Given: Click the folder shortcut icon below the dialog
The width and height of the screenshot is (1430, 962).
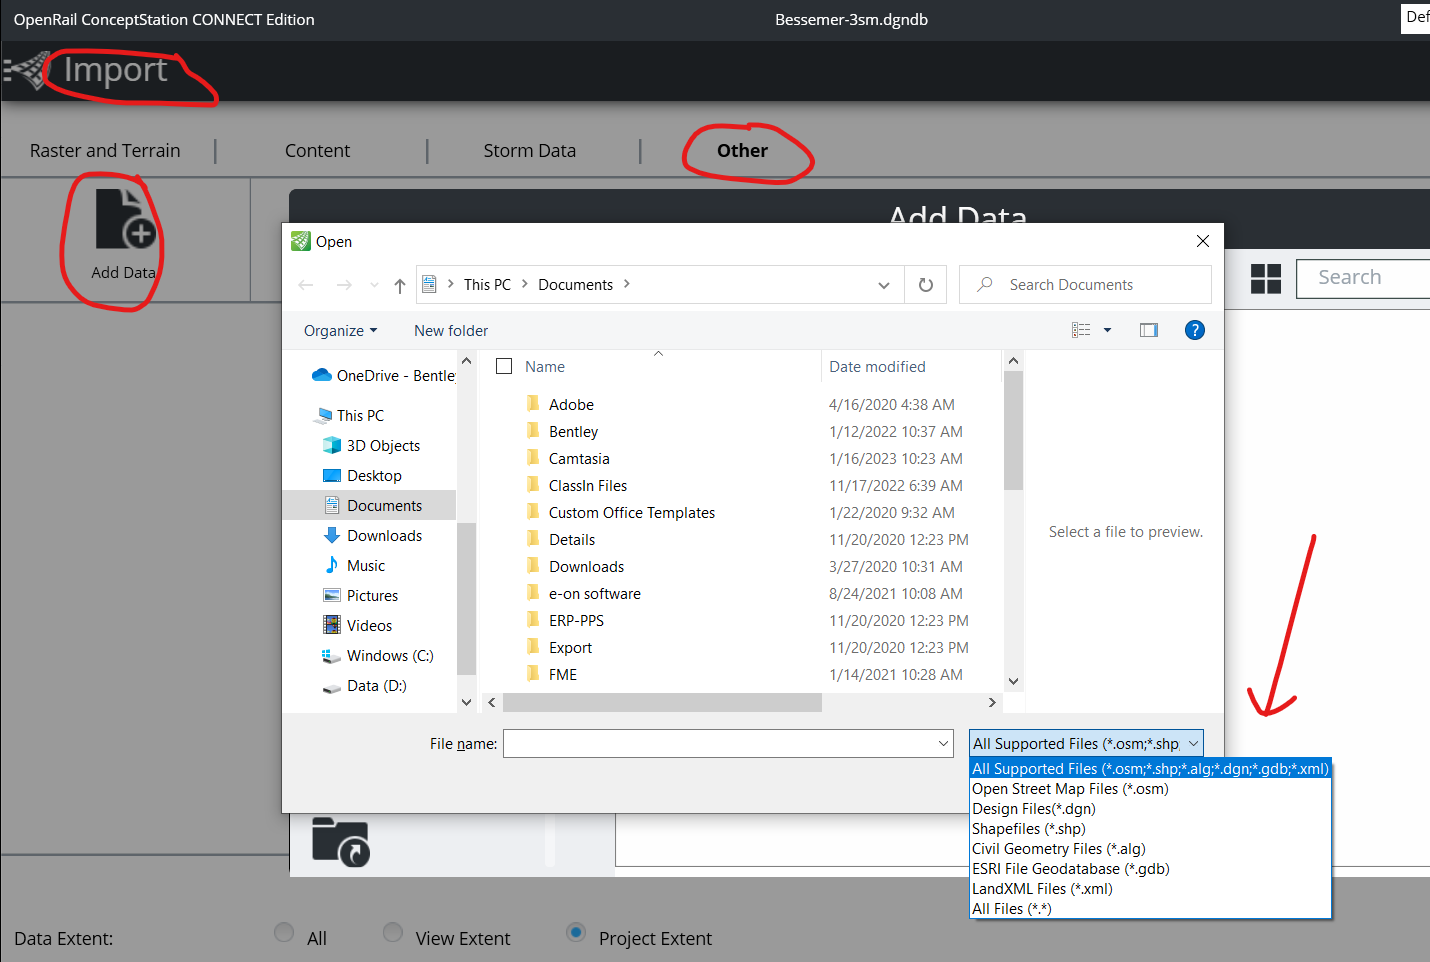Looking at the screenshot, I should [x=340, y=841].
